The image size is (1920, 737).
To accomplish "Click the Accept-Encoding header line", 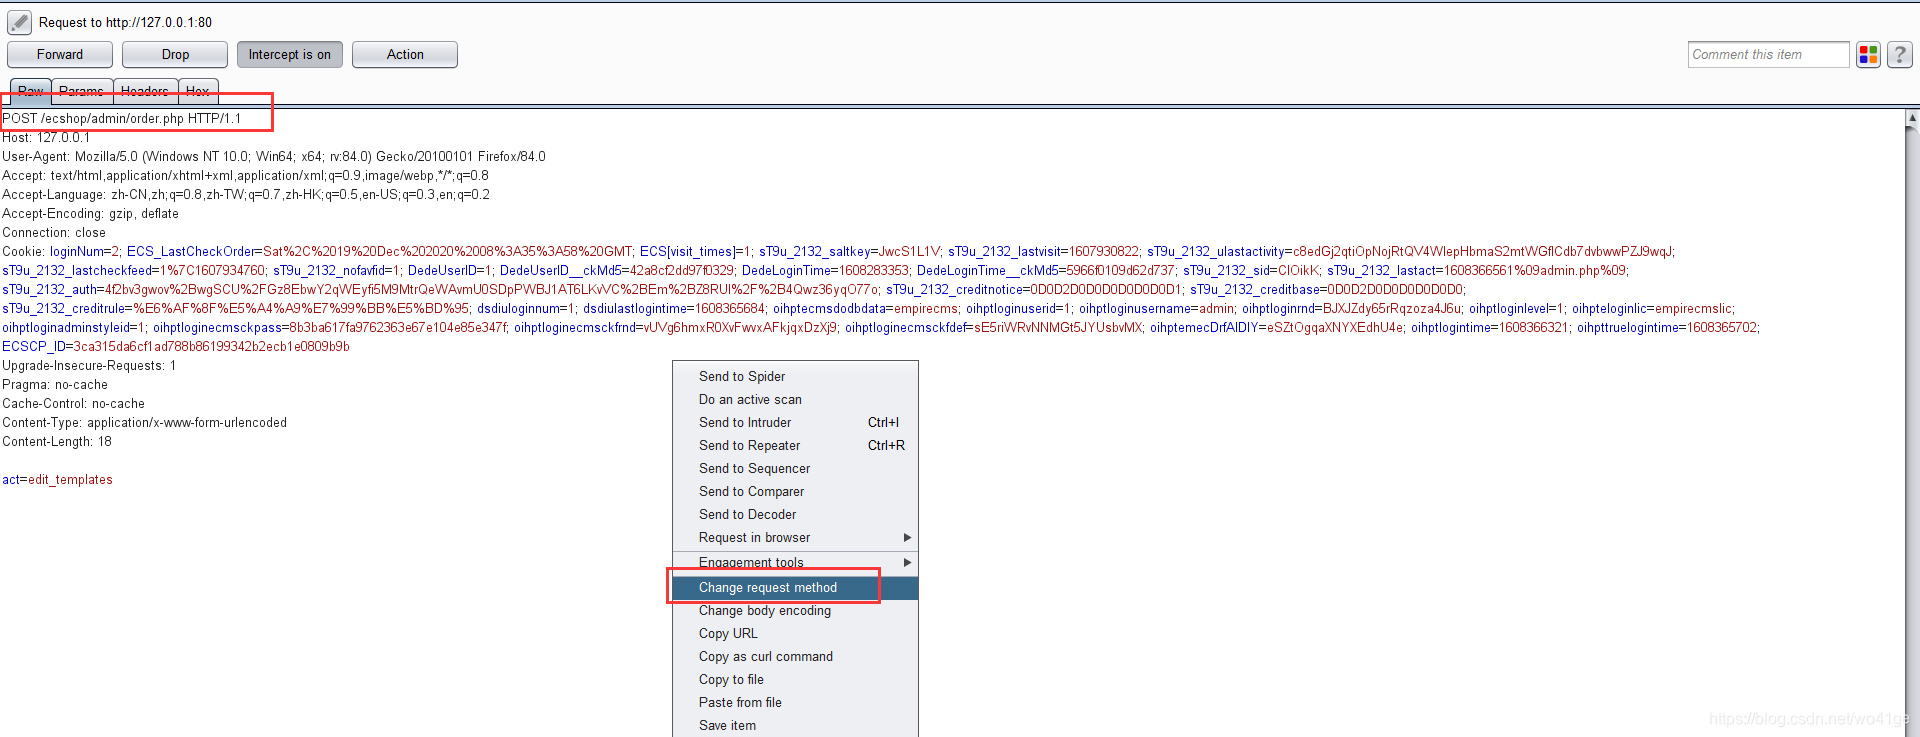I will [x=90, y=213].
